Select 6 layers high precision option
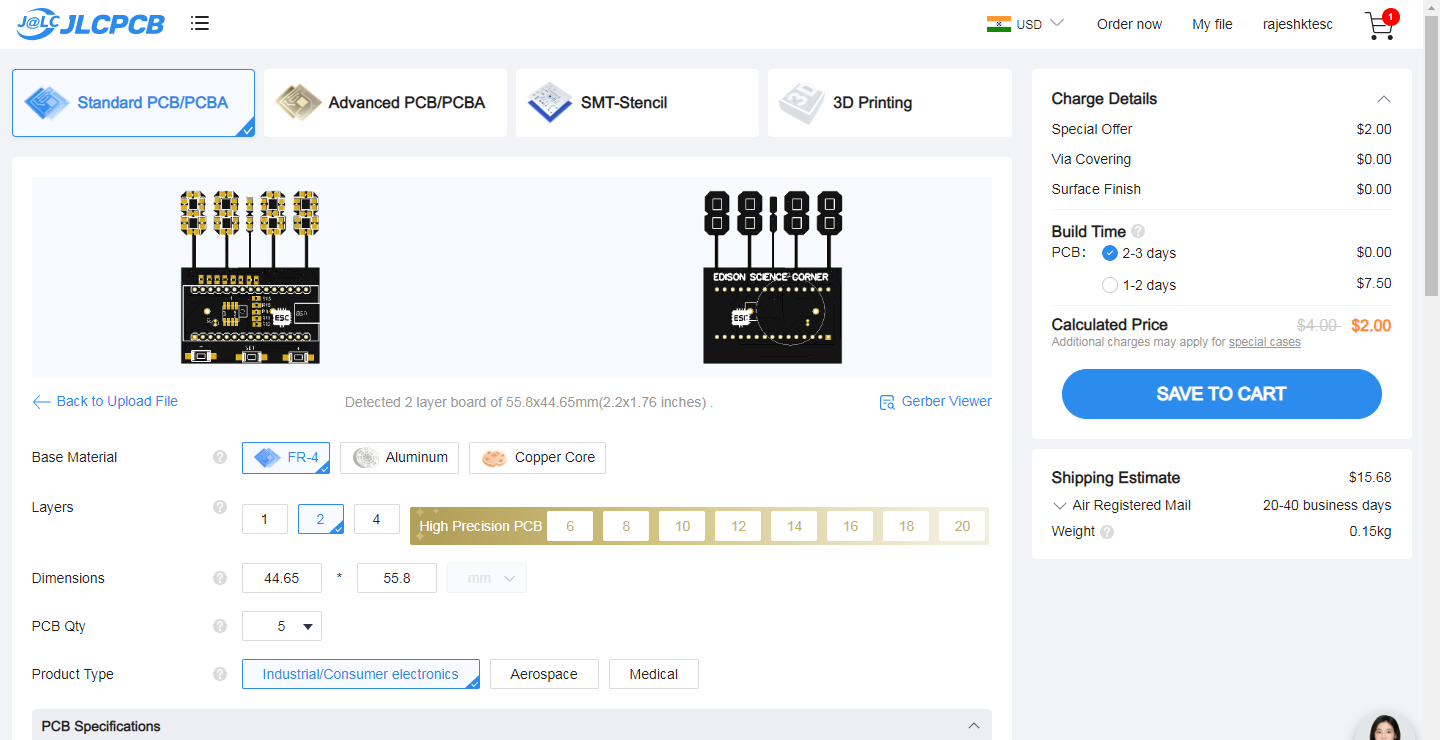This screenshot has width=1440, height=740. [570, 526]
